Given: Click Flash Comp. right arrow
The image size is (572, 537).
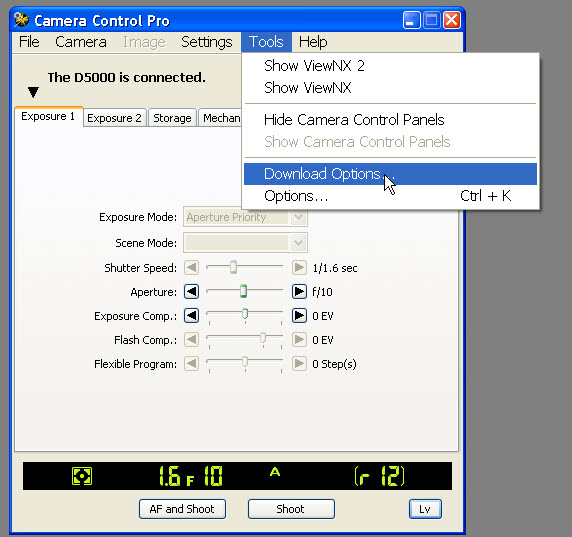Looking at the screenshot, I should (x=299, y=340).
